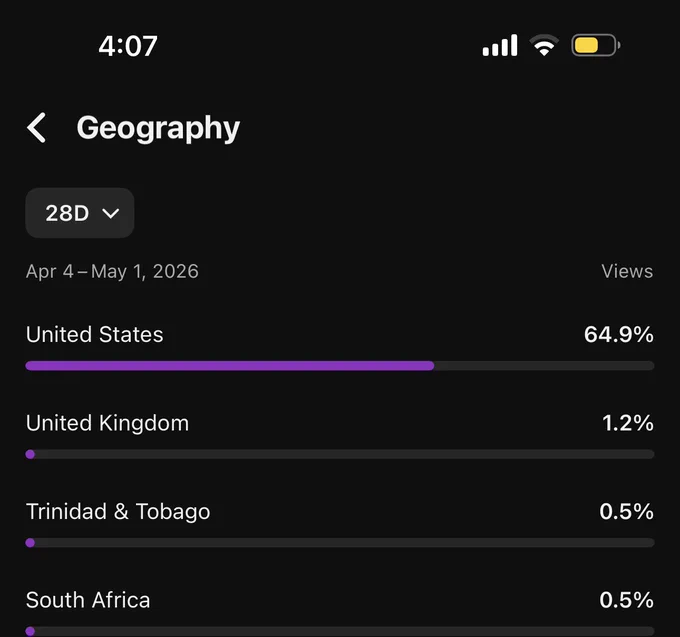Click the United States purple progress bar

click(x=230, y=366)
